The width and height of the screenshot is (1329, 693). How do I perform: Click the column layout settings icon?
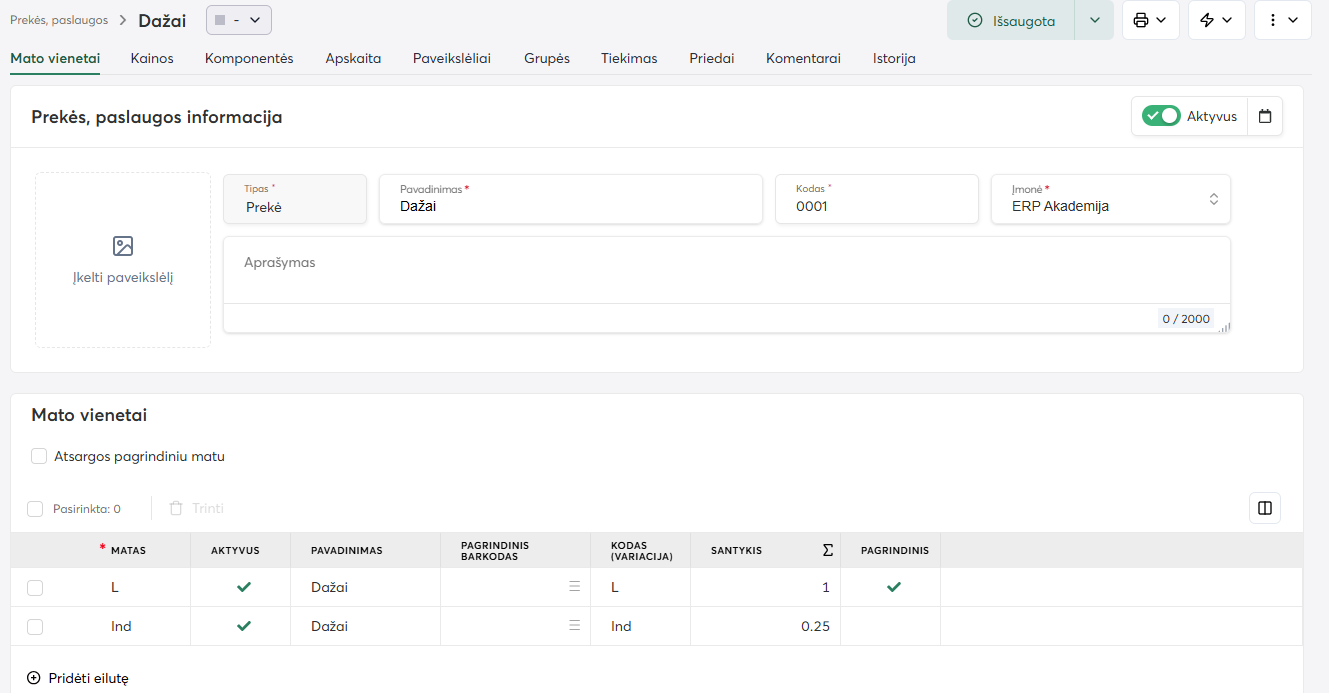1265,508
